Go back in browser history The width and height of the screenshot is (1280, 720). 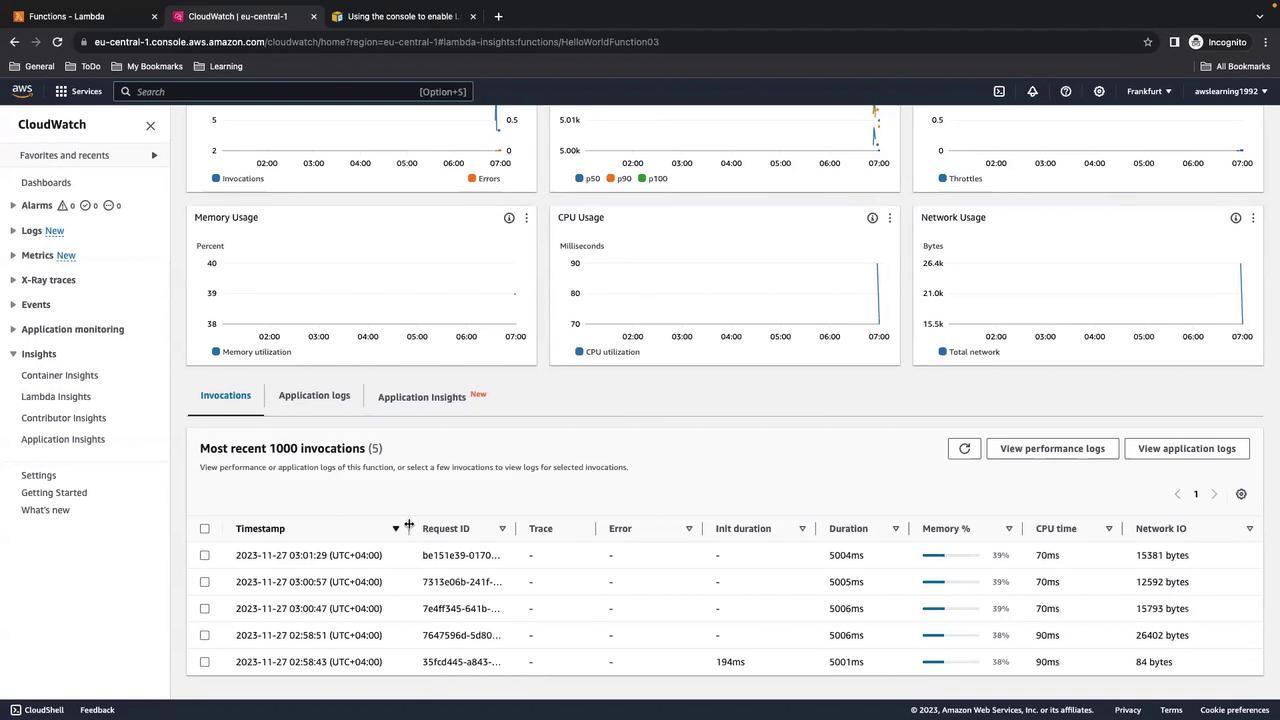coord(14,42)
